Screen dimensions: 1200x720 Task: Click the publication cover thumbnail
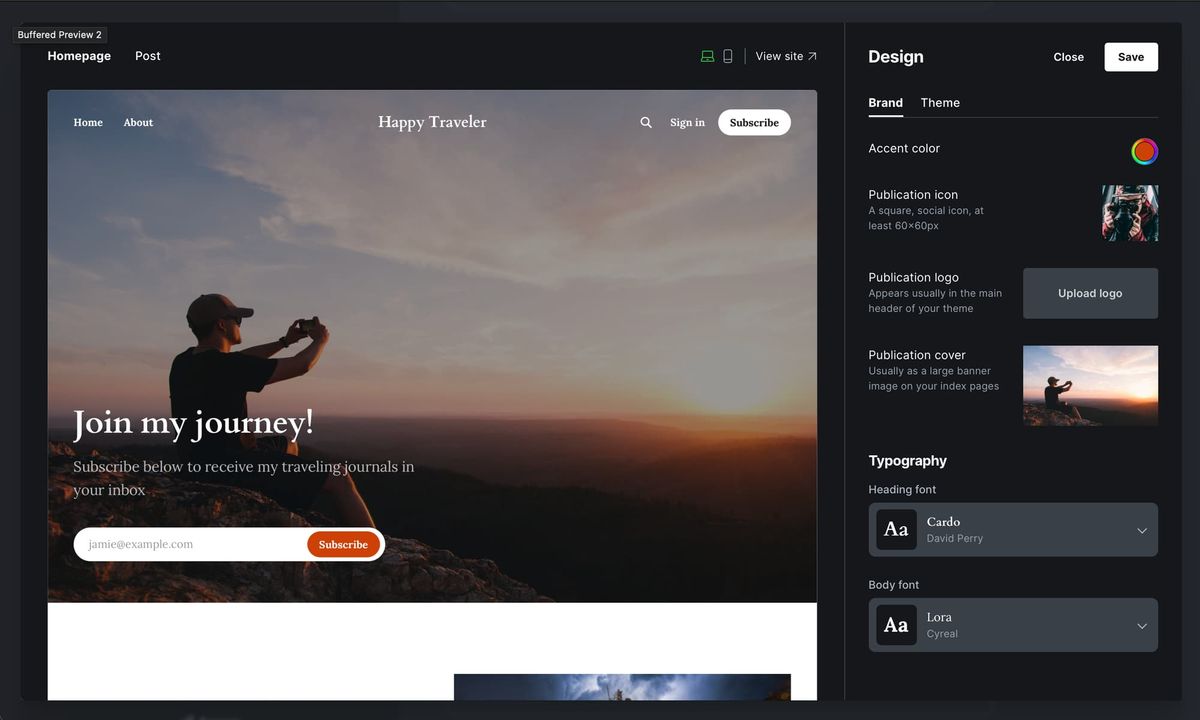click(x=1090, y=385)
